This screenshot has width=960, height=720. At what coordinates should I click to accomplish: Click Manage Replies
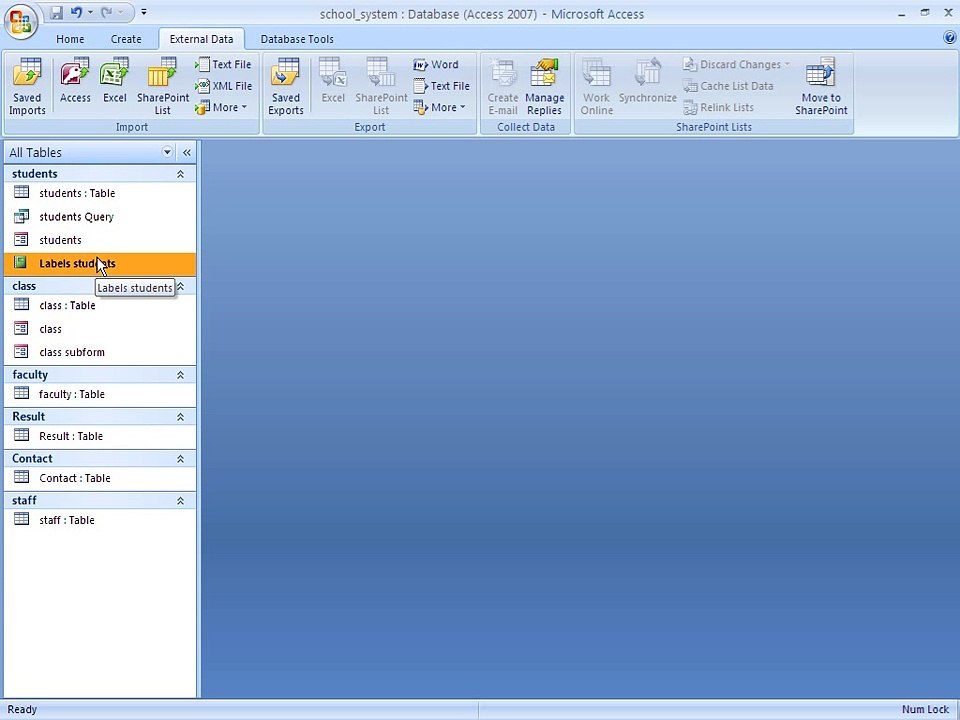click(x=544, y=86)
